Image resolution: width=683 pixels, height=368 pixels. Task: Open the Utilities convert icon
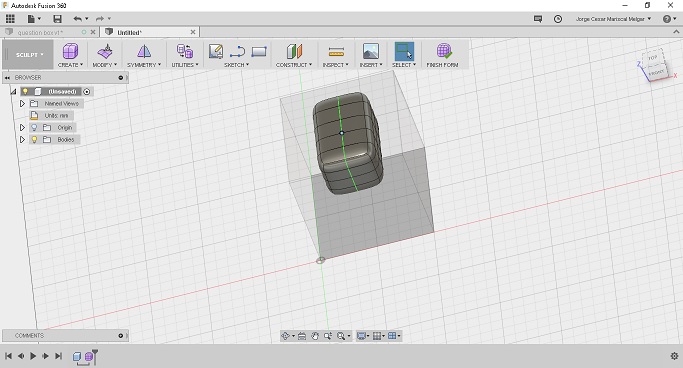185,51
